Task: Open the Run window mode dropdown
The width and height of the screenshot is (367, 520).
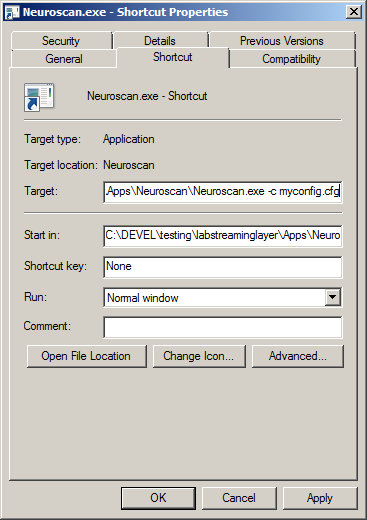Action: [x=223, y=297]
